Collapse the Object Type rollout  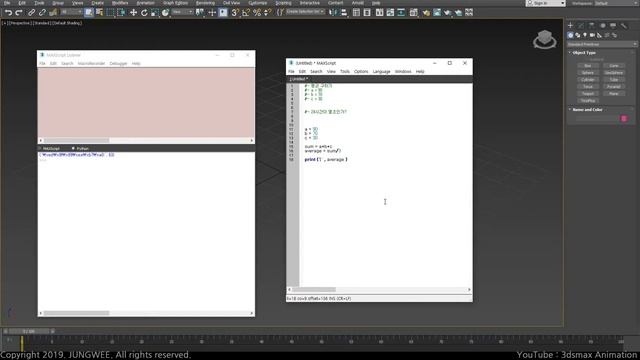click(584, 53)
